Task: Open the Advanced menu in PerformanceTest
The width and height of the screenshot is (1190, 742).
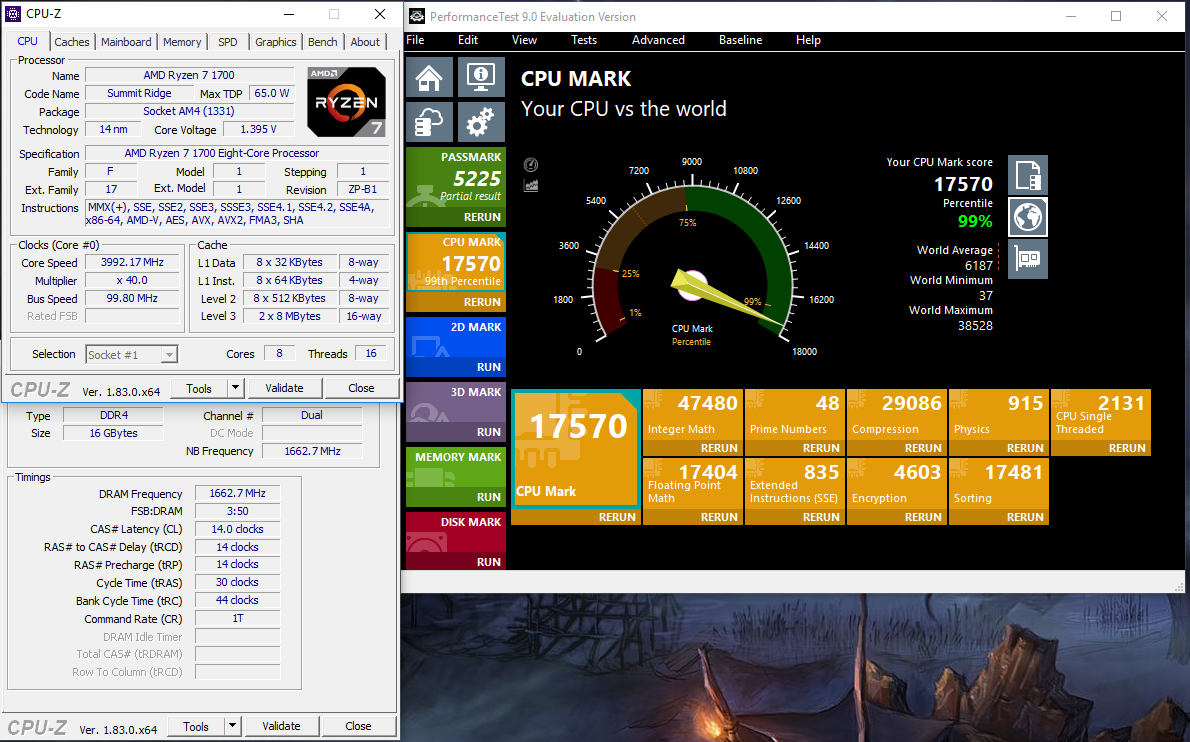Action: (x=658, y=40)
